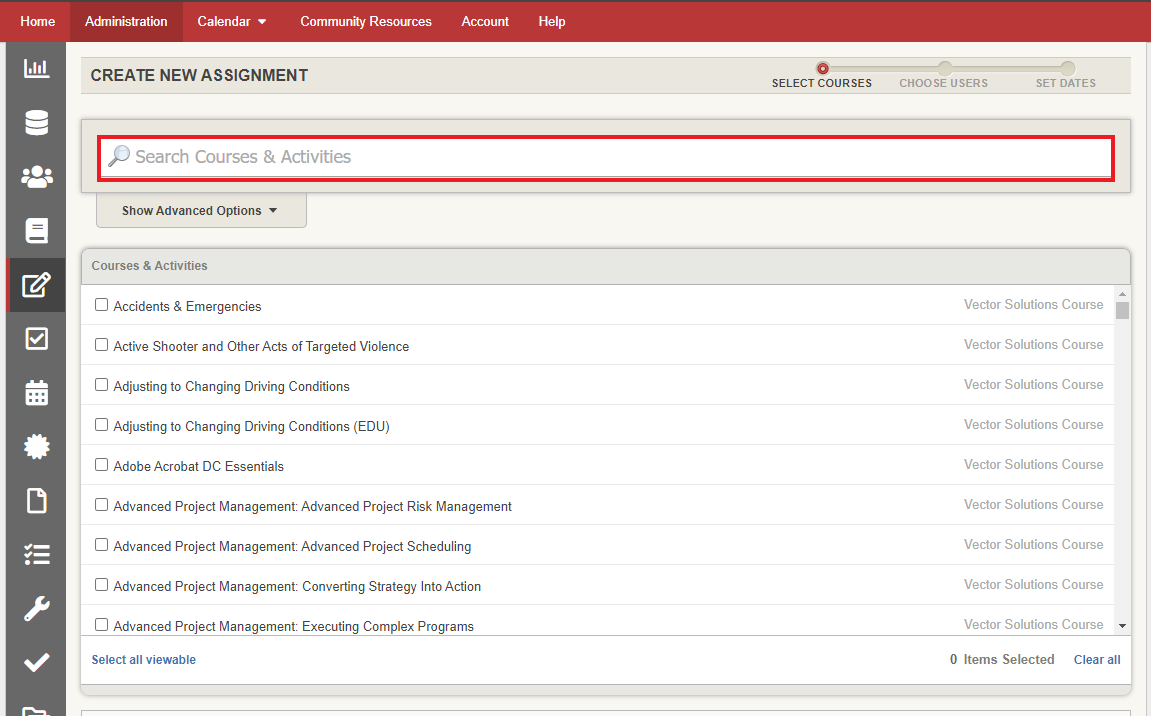Screen dimensions: 1151x716
Task: Check the Accidents & Emergencies course checkbox
Action: tap(101, 304)
